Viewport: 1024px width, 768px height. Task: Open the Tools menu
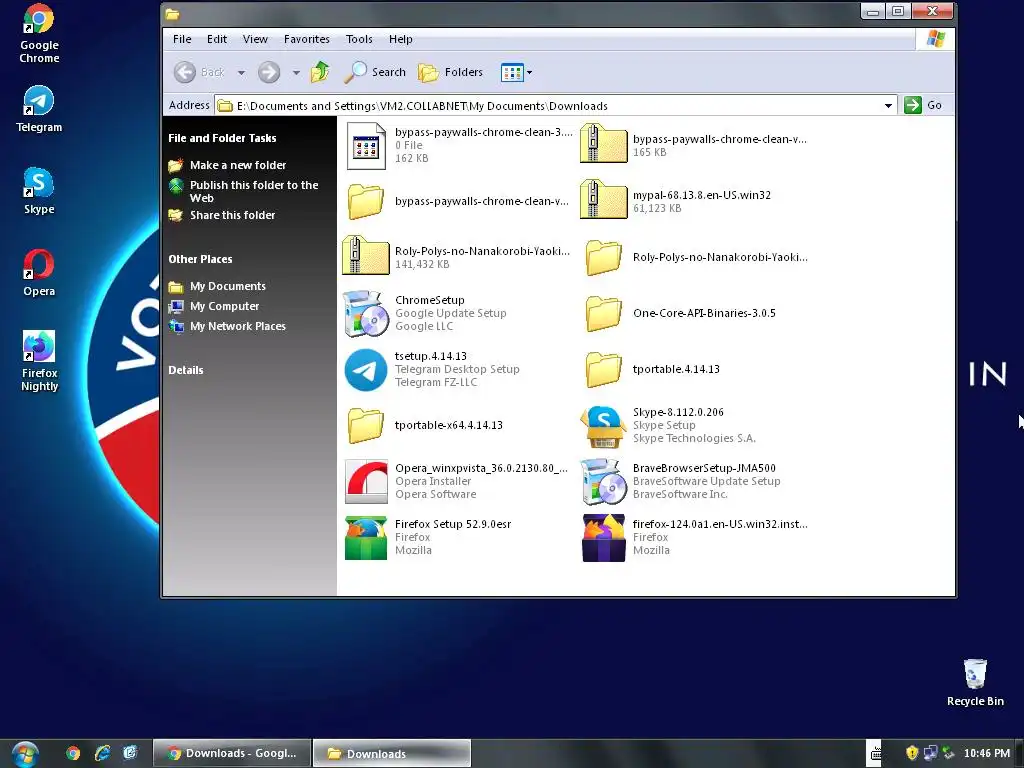pyautogui.click(x=359, y=39)
